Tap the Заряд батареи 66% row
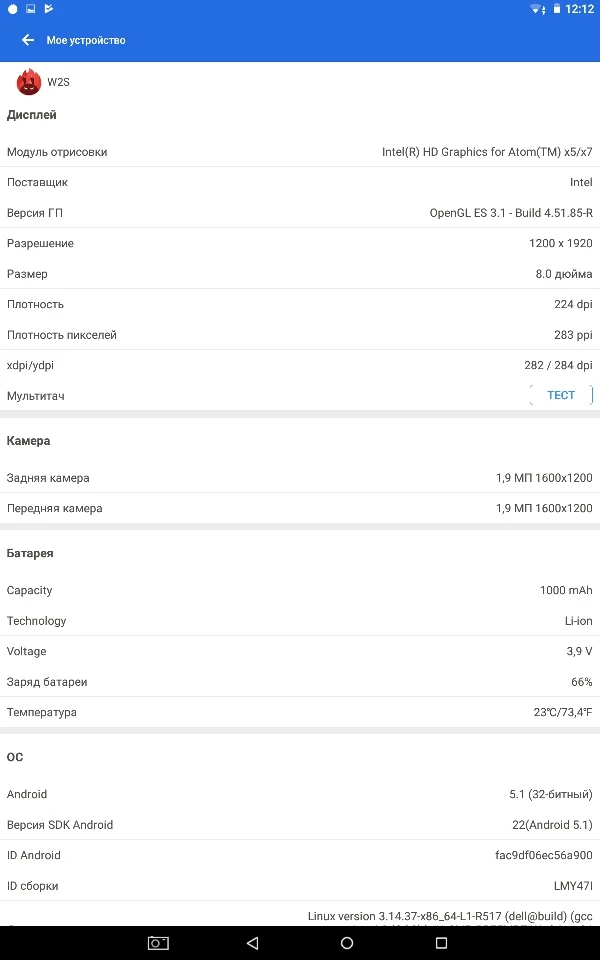The height and width of the screenshot is (960, 600). [300, 682]
